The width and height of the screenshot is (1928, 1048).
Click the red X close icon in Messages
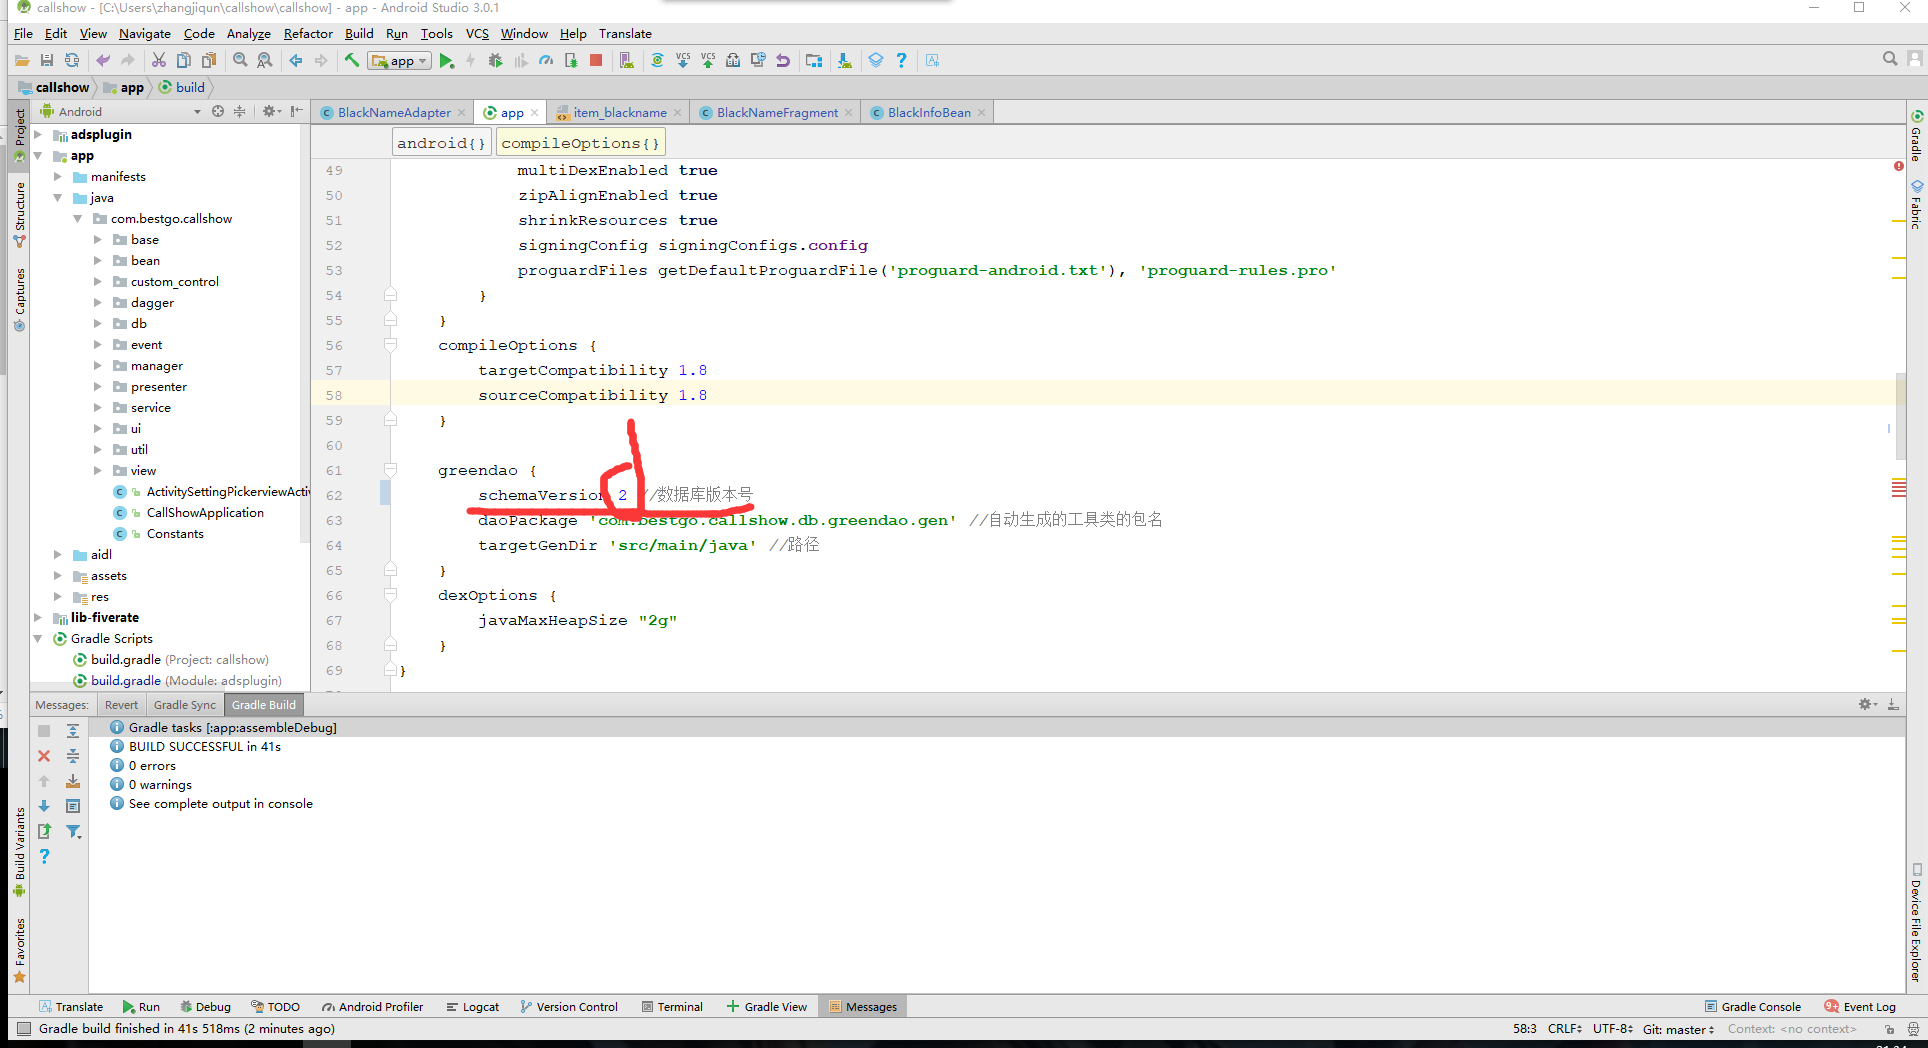click(x=44, y=756)
